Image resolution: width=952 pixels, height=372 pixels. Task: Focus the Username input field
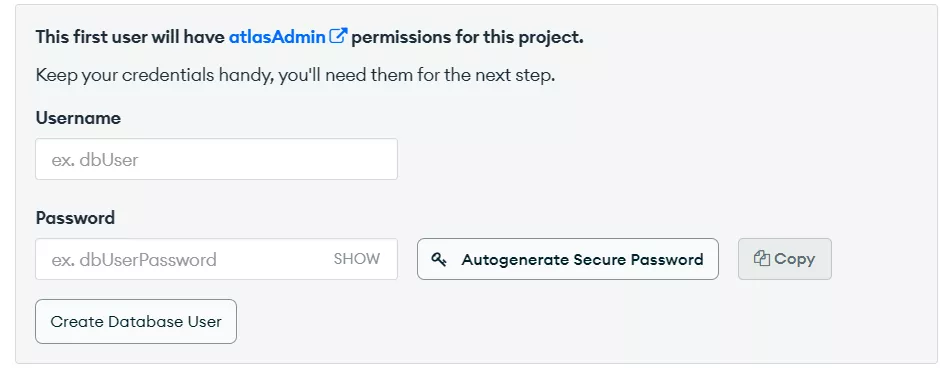coord(216,159)
